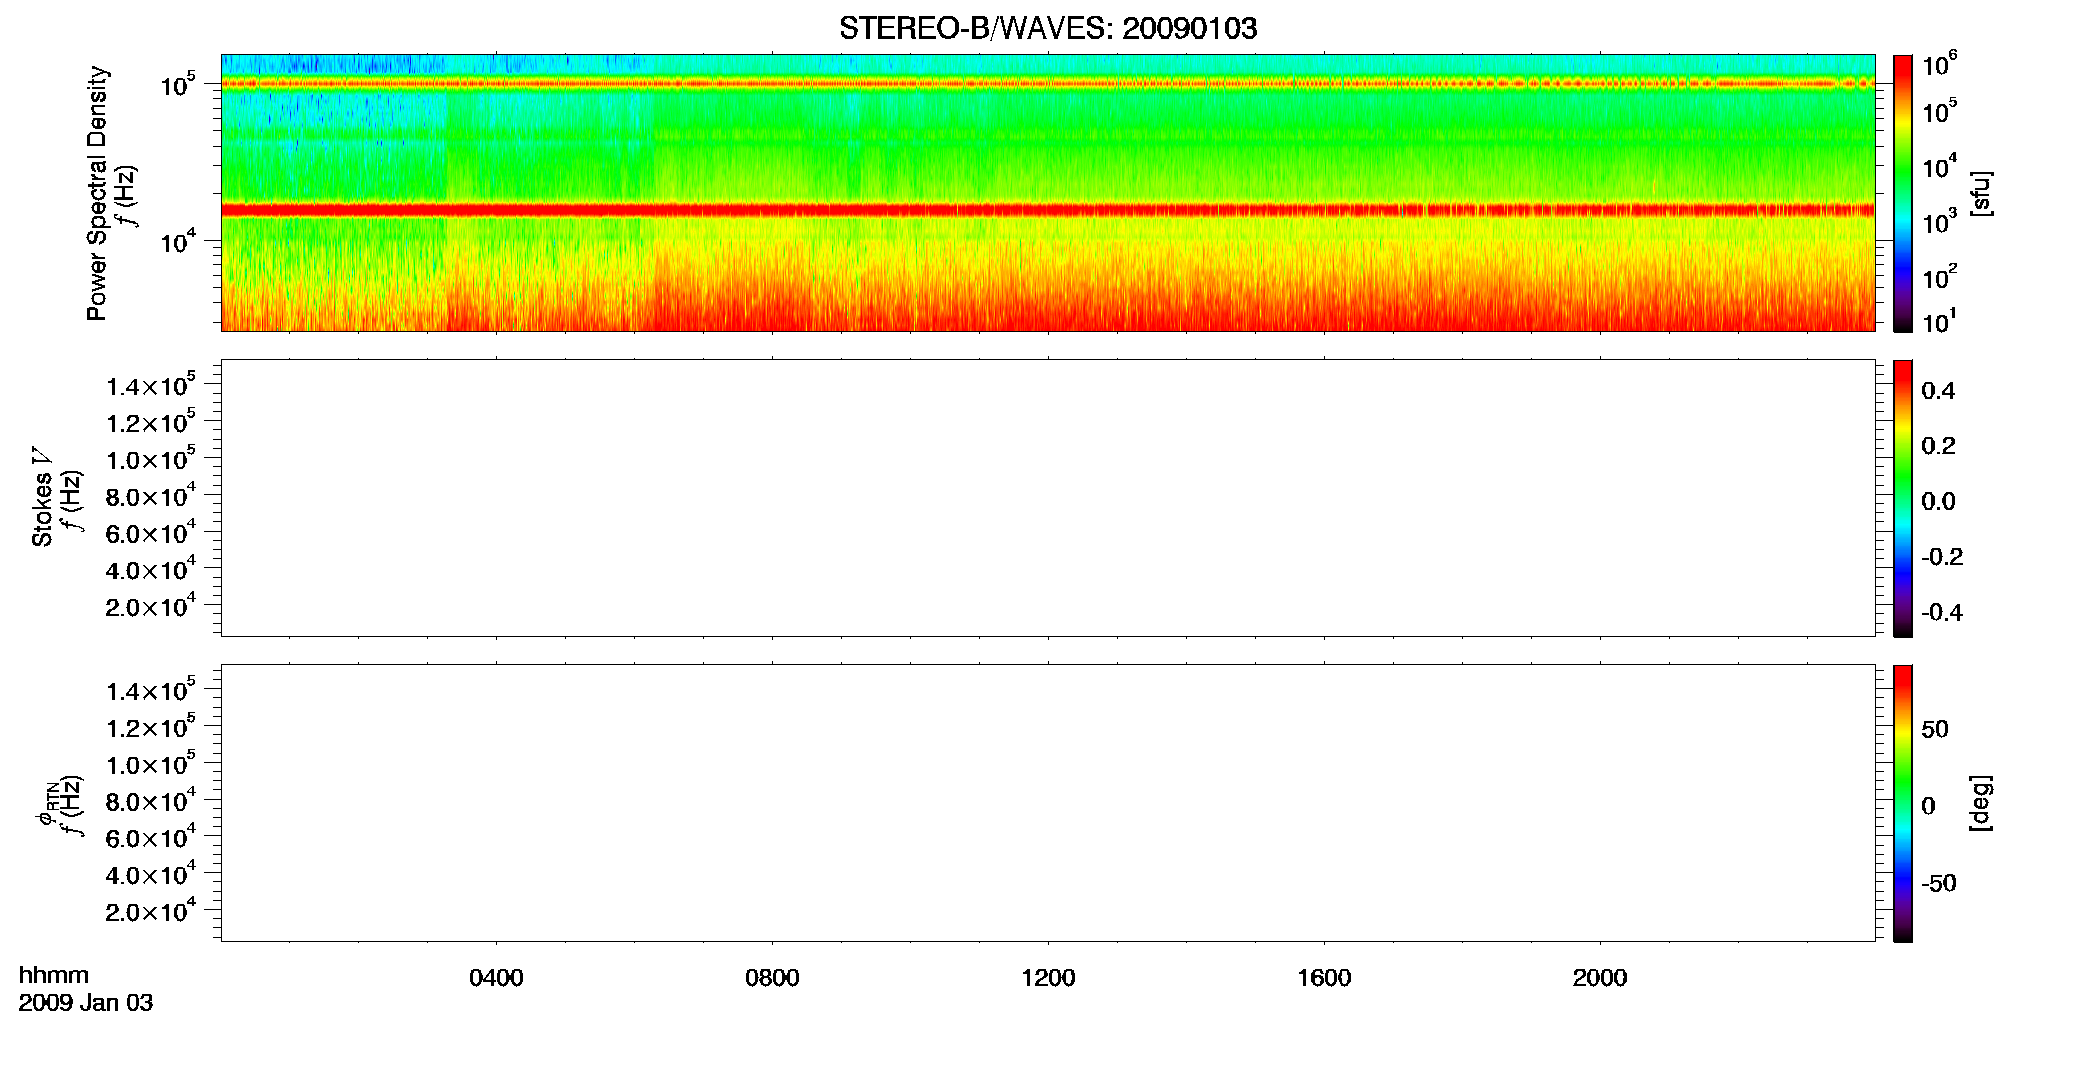Click the 0400 time axis label
Screen dimensions: 2096x1080
tap(496, 978)
